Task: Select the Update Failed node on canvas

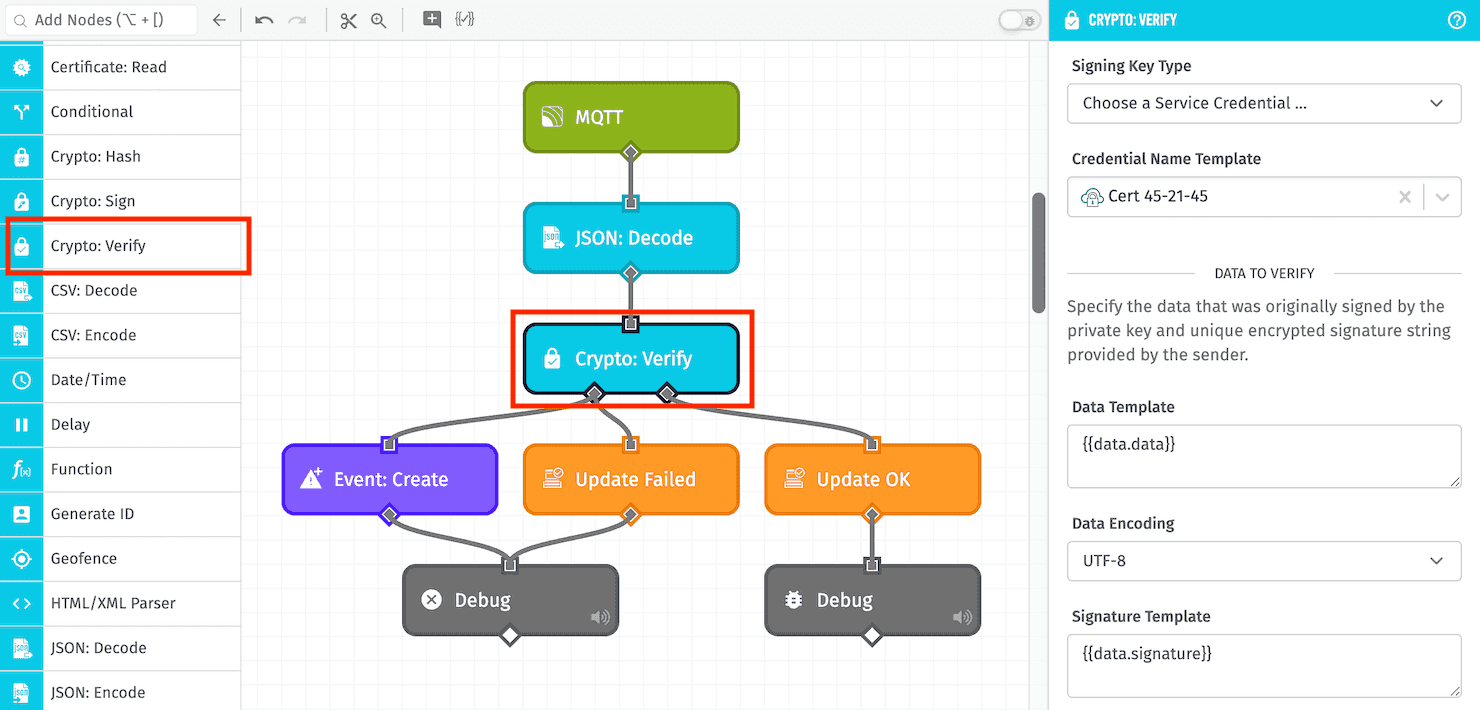Action: [631, 479]
